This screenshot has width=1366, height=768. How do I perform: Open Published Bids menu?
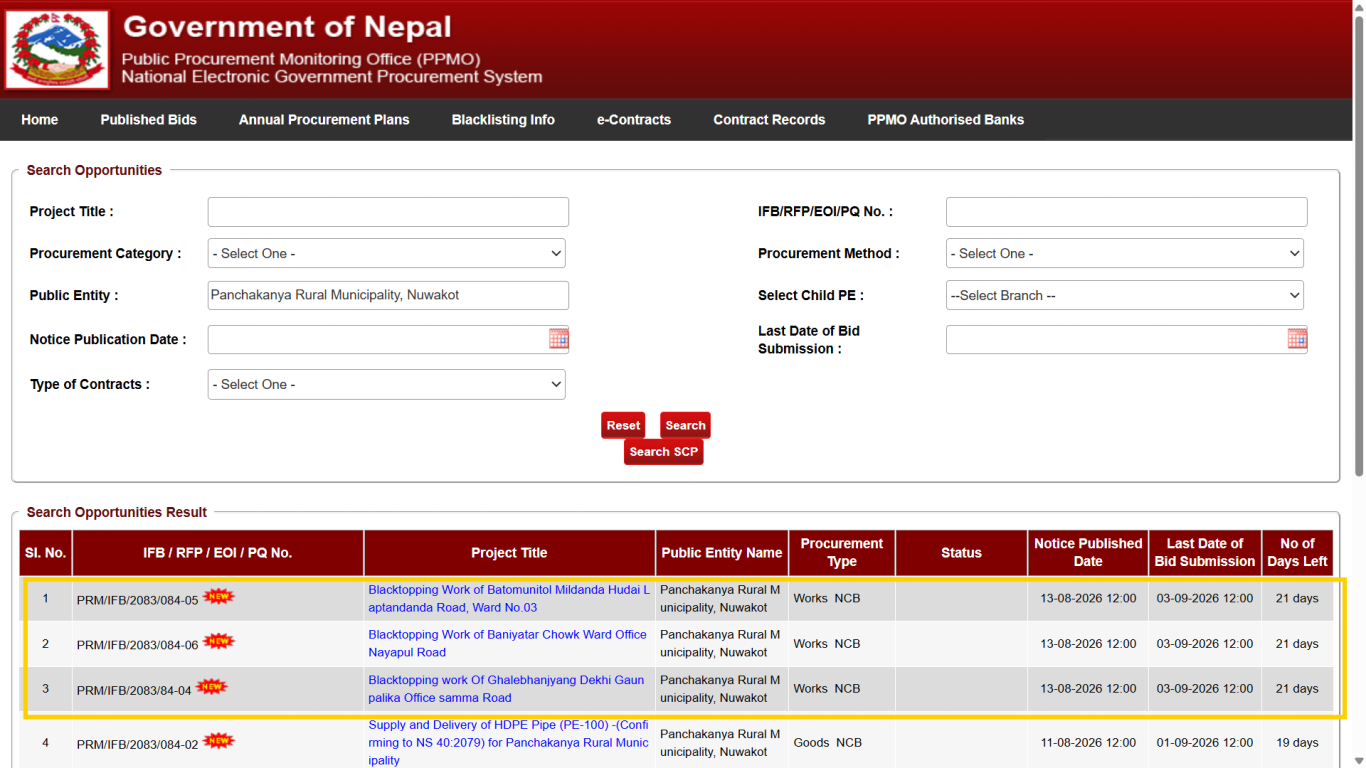click(x=149, y=120)
